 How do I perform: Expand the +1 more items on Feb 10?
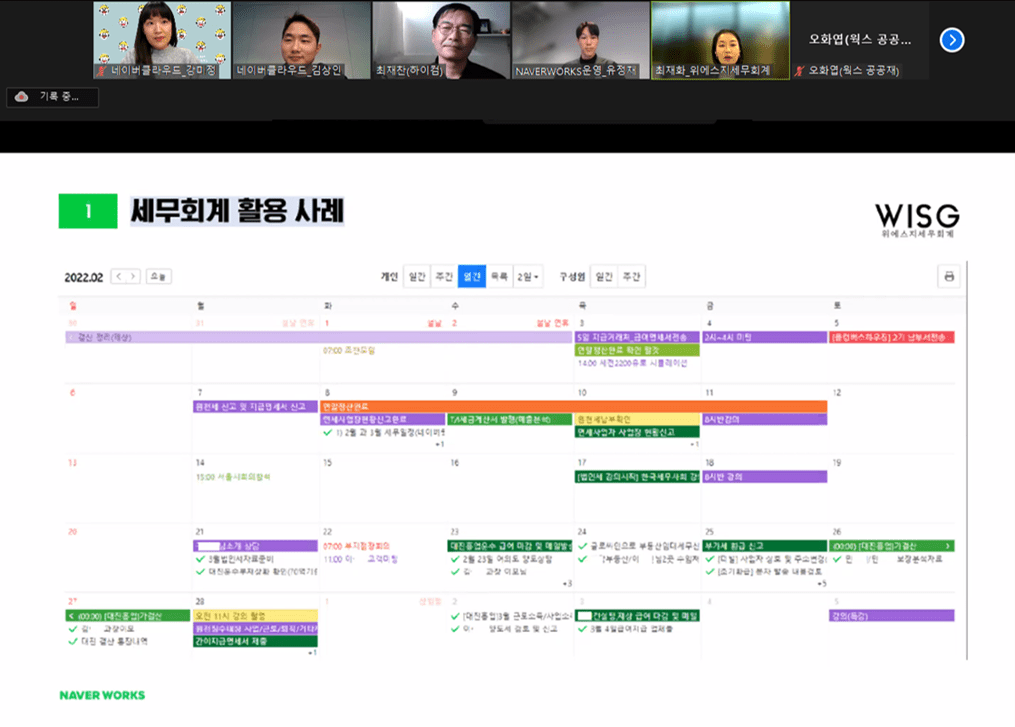[x=694, y=444]
